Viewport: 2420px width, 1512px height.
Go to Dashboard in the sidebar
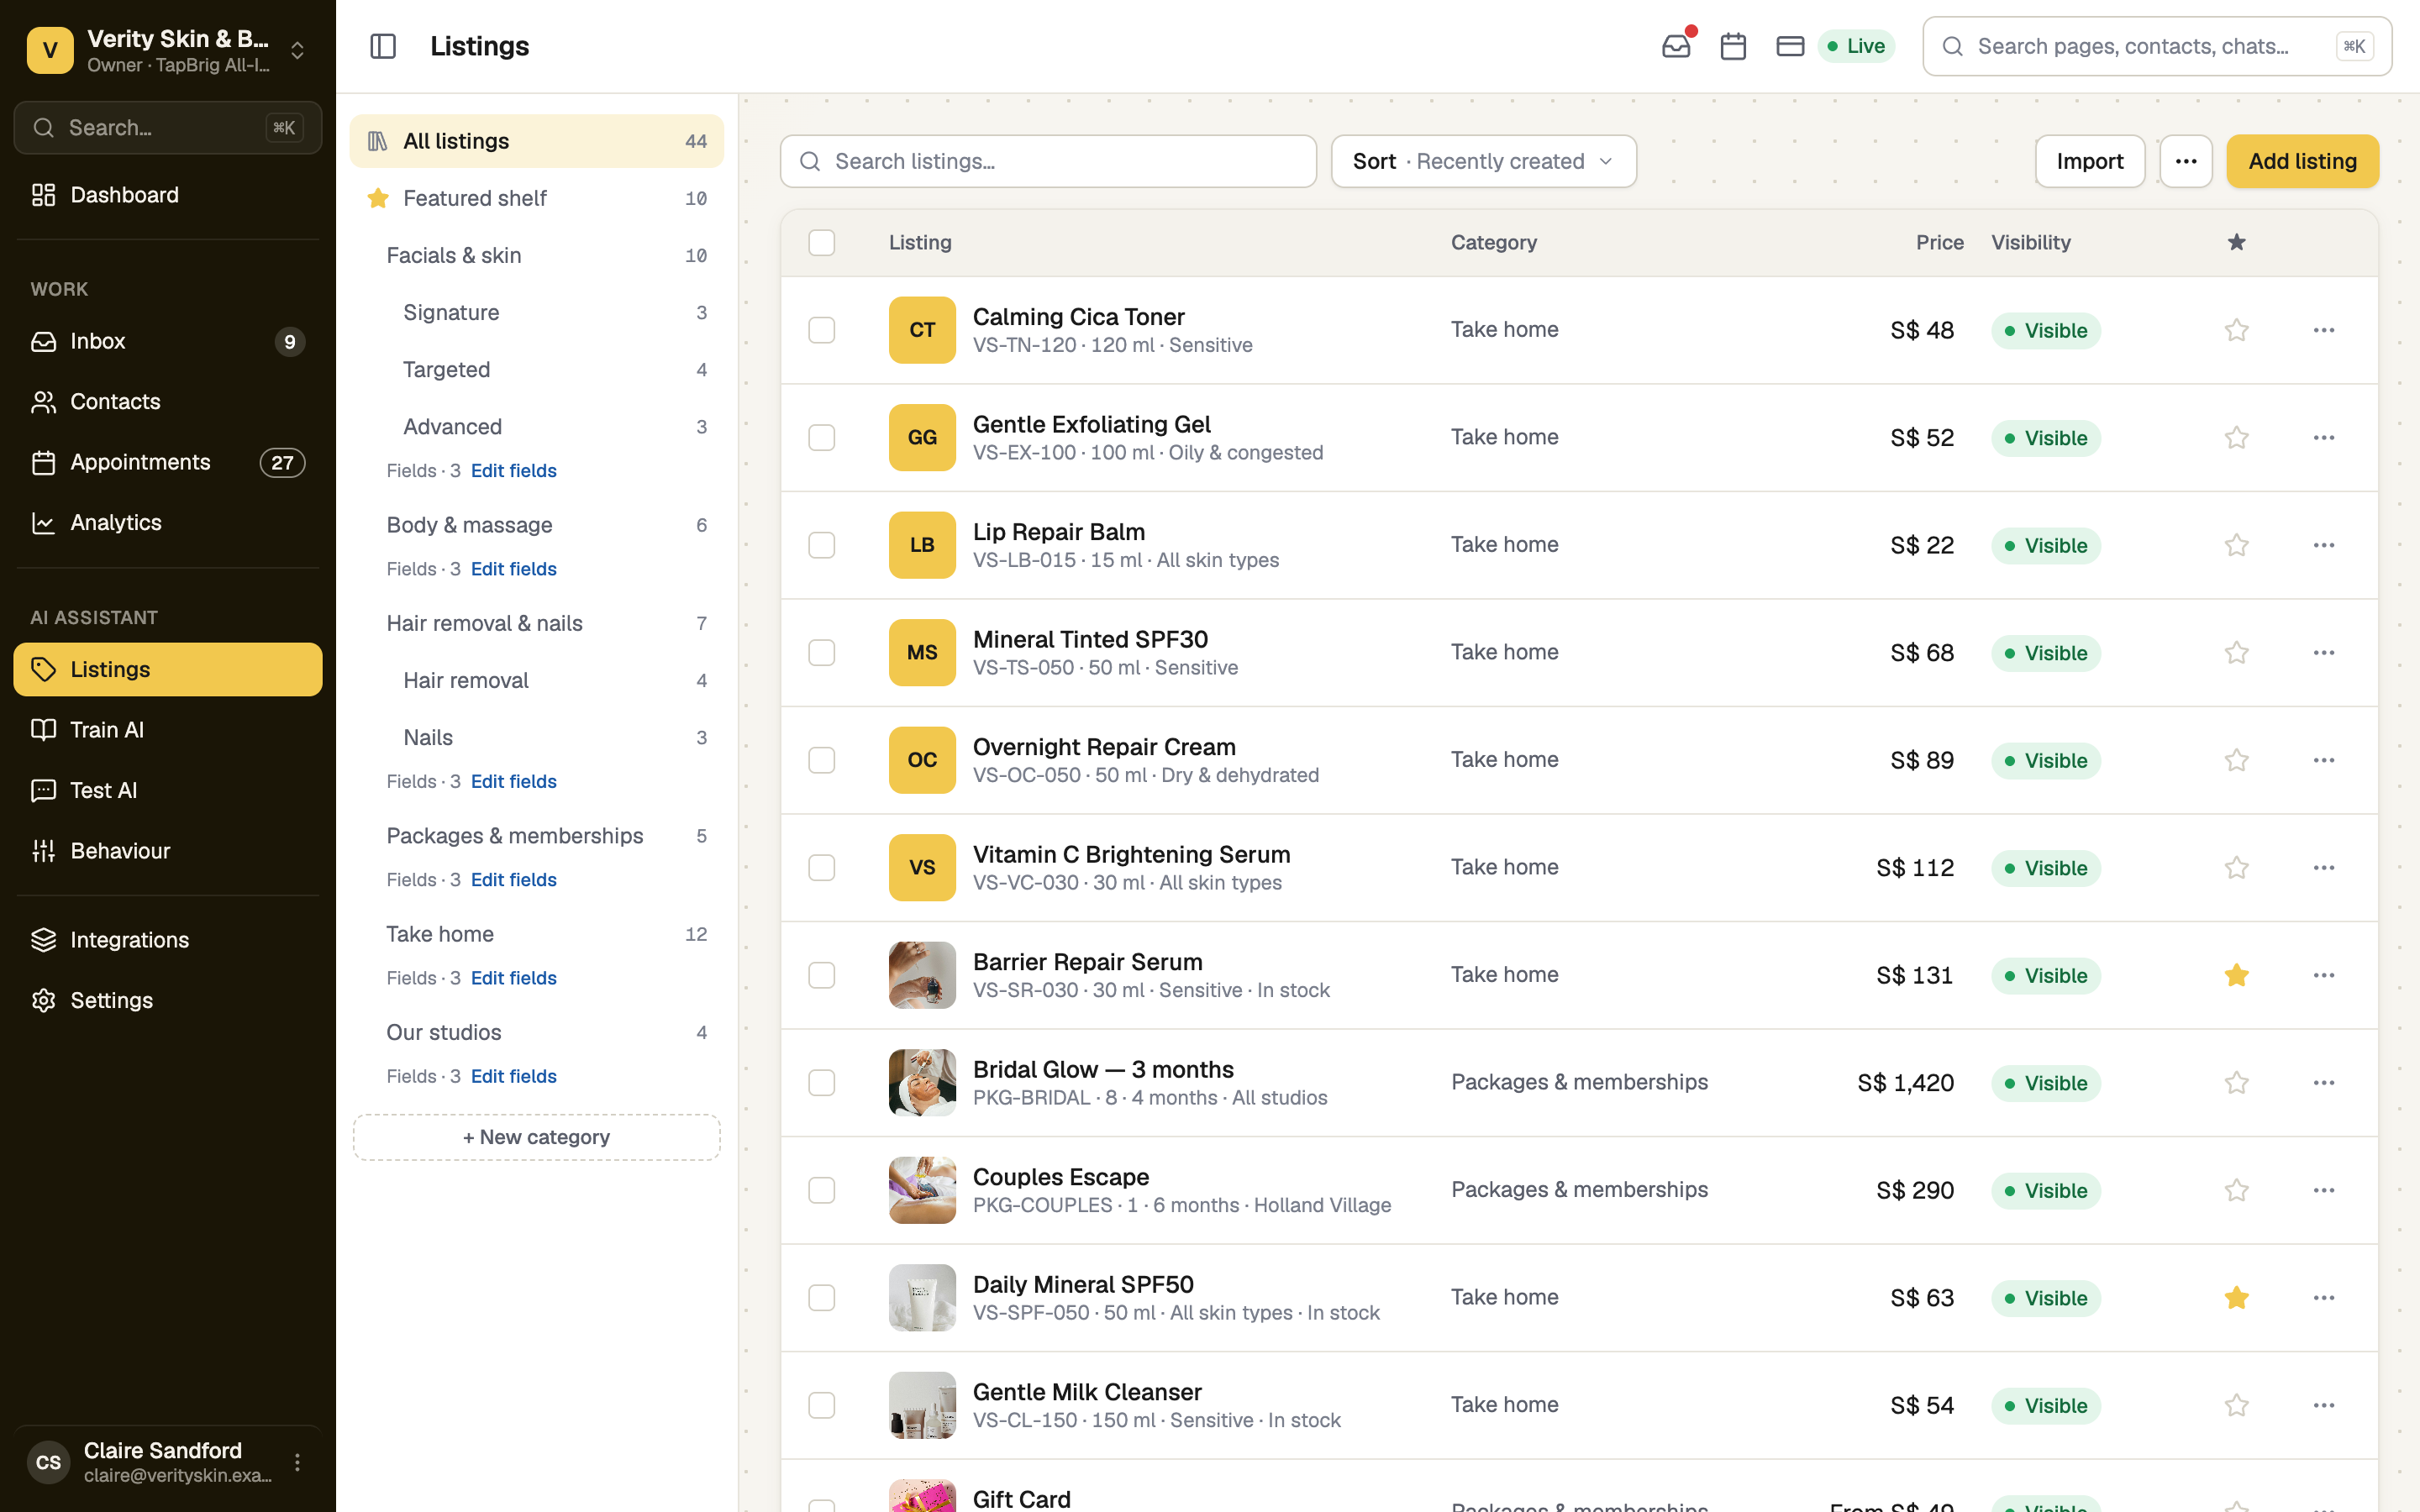point(168,195)
